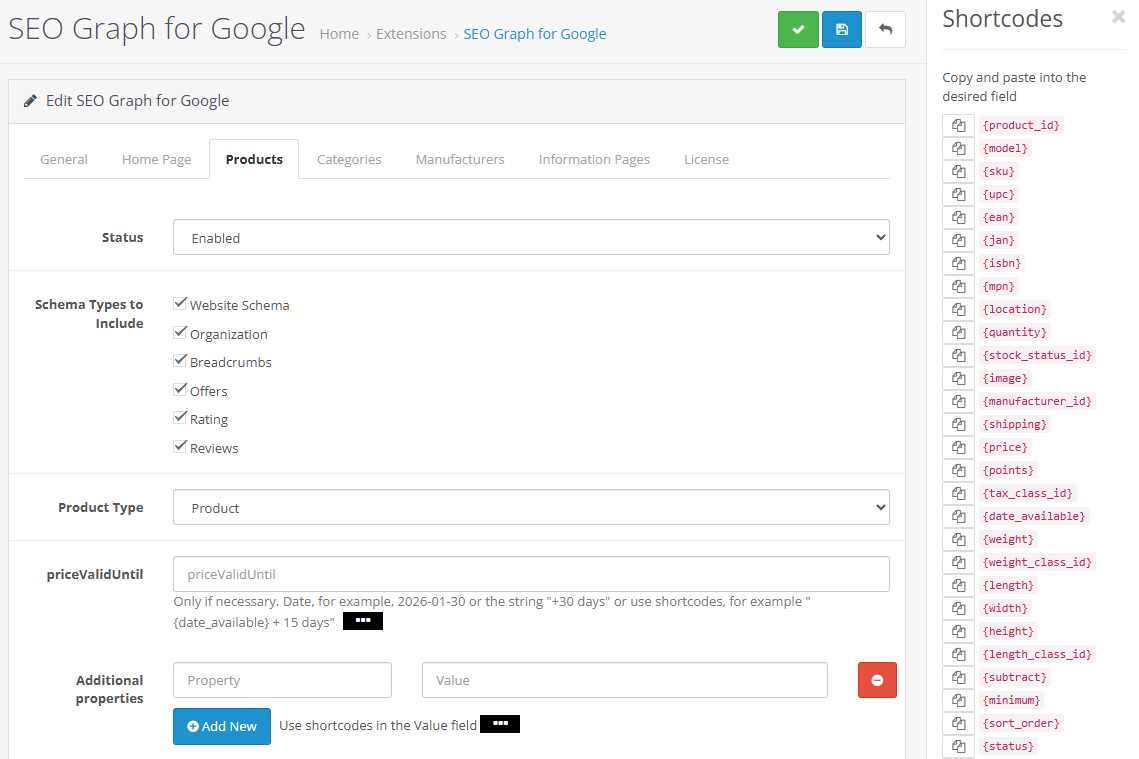The height and width of the screenshot is (759, 1139).
Task: Click the back arrow return button
Action: [x=885, y=30]
